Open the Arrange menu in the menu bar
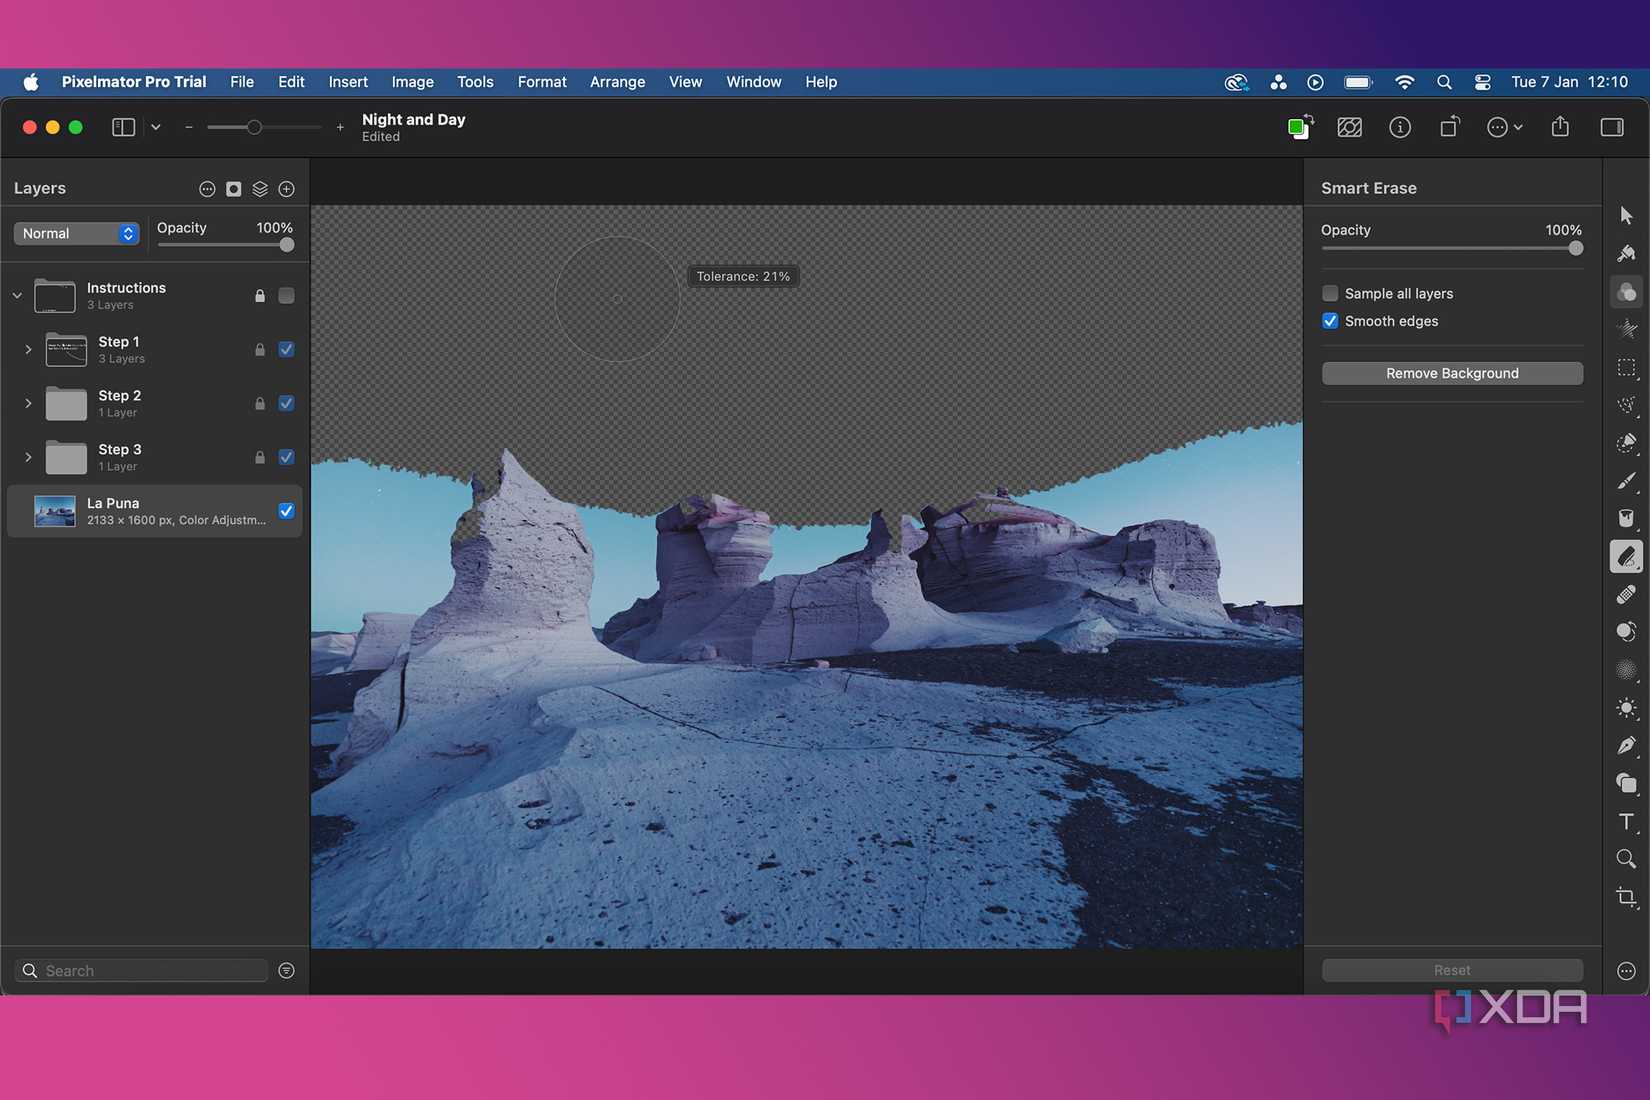The image size is (1650, 1100). click(x=616, y=82)
